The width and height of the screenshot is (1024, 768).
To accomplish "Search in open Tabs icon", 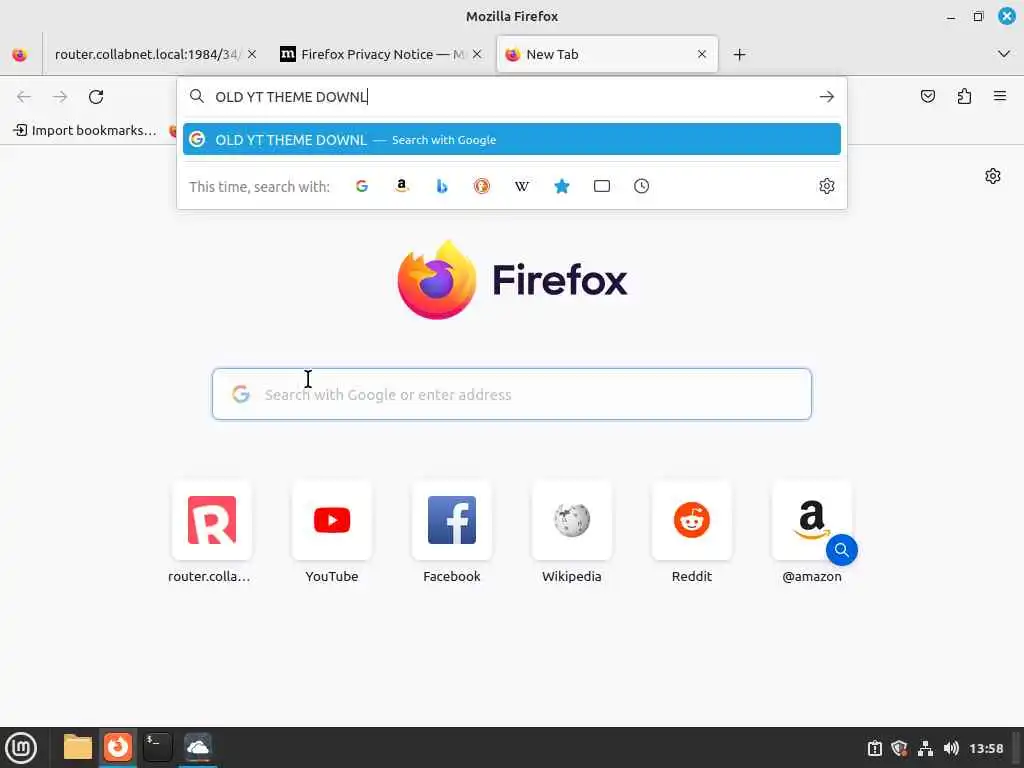I will click(601, 186).
